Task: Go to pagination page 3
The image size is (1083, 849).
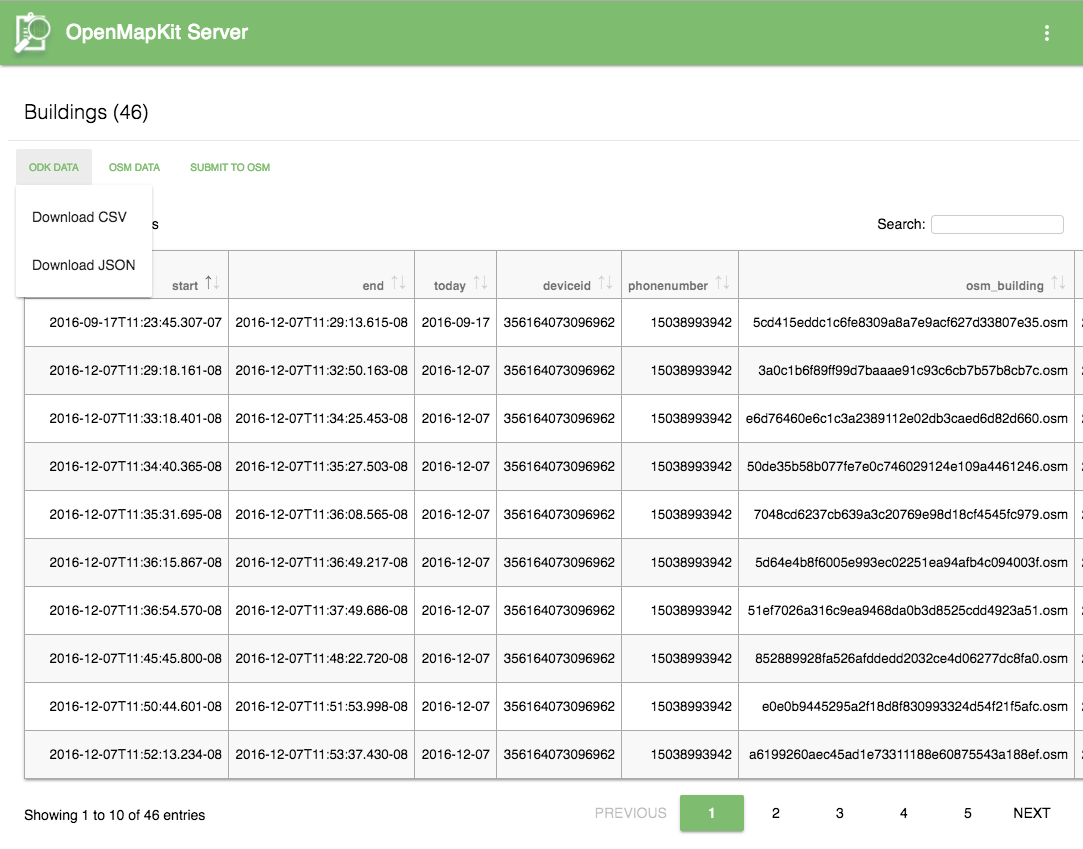Action: [x=839, y=813]
